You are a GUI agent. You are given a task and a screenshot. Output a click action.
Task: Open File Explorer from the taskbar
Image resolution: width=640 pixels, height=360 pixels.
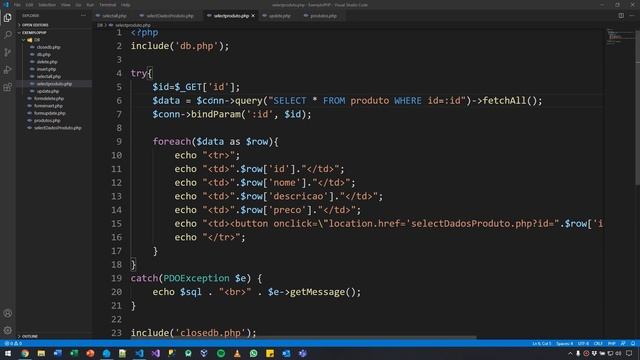coord(41,353)
